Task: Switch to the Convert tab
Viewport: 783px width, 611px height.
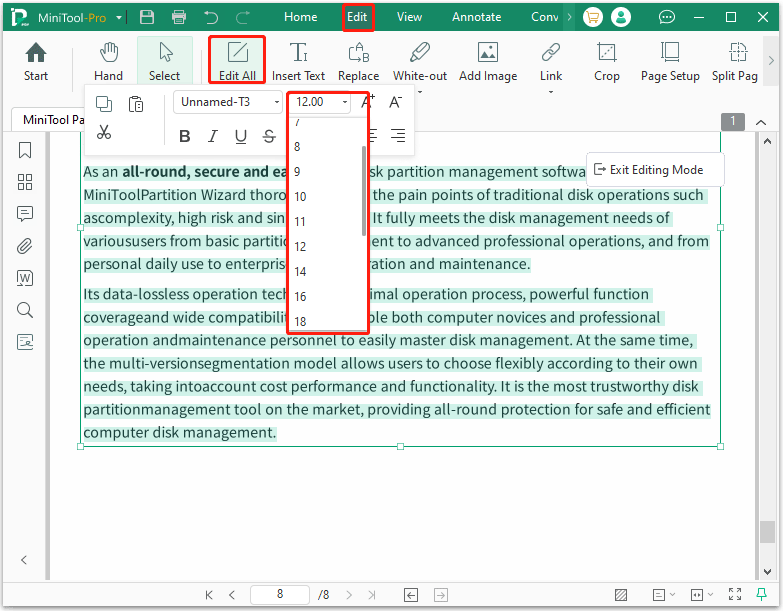Action: (544, 17)
